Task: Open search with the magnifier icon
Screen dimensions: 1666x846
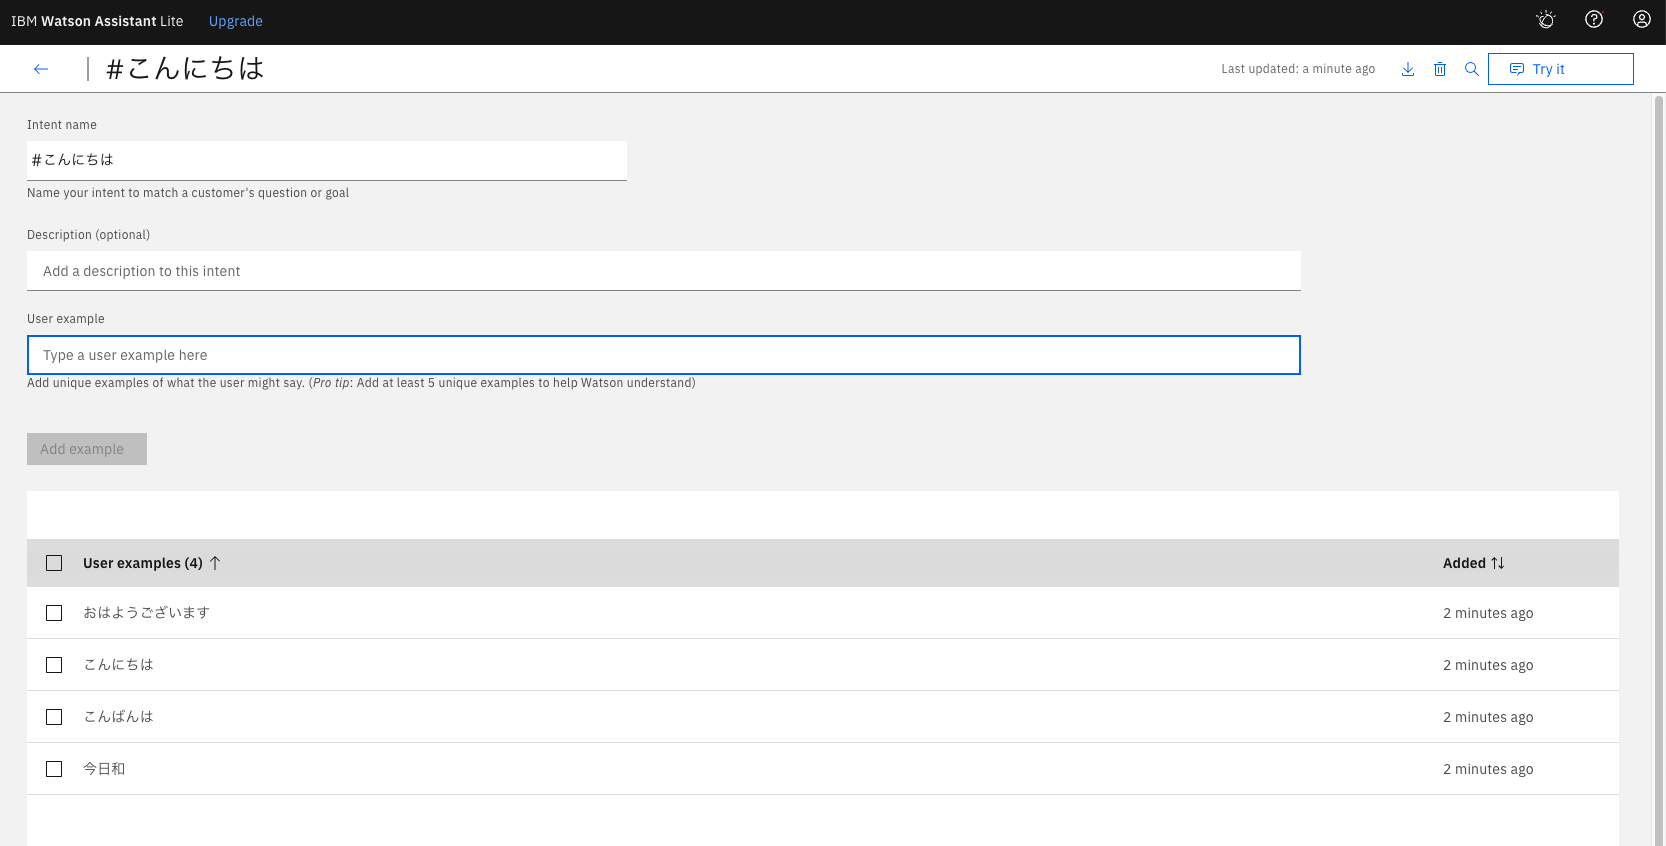Action: (x=1472, y=69)
